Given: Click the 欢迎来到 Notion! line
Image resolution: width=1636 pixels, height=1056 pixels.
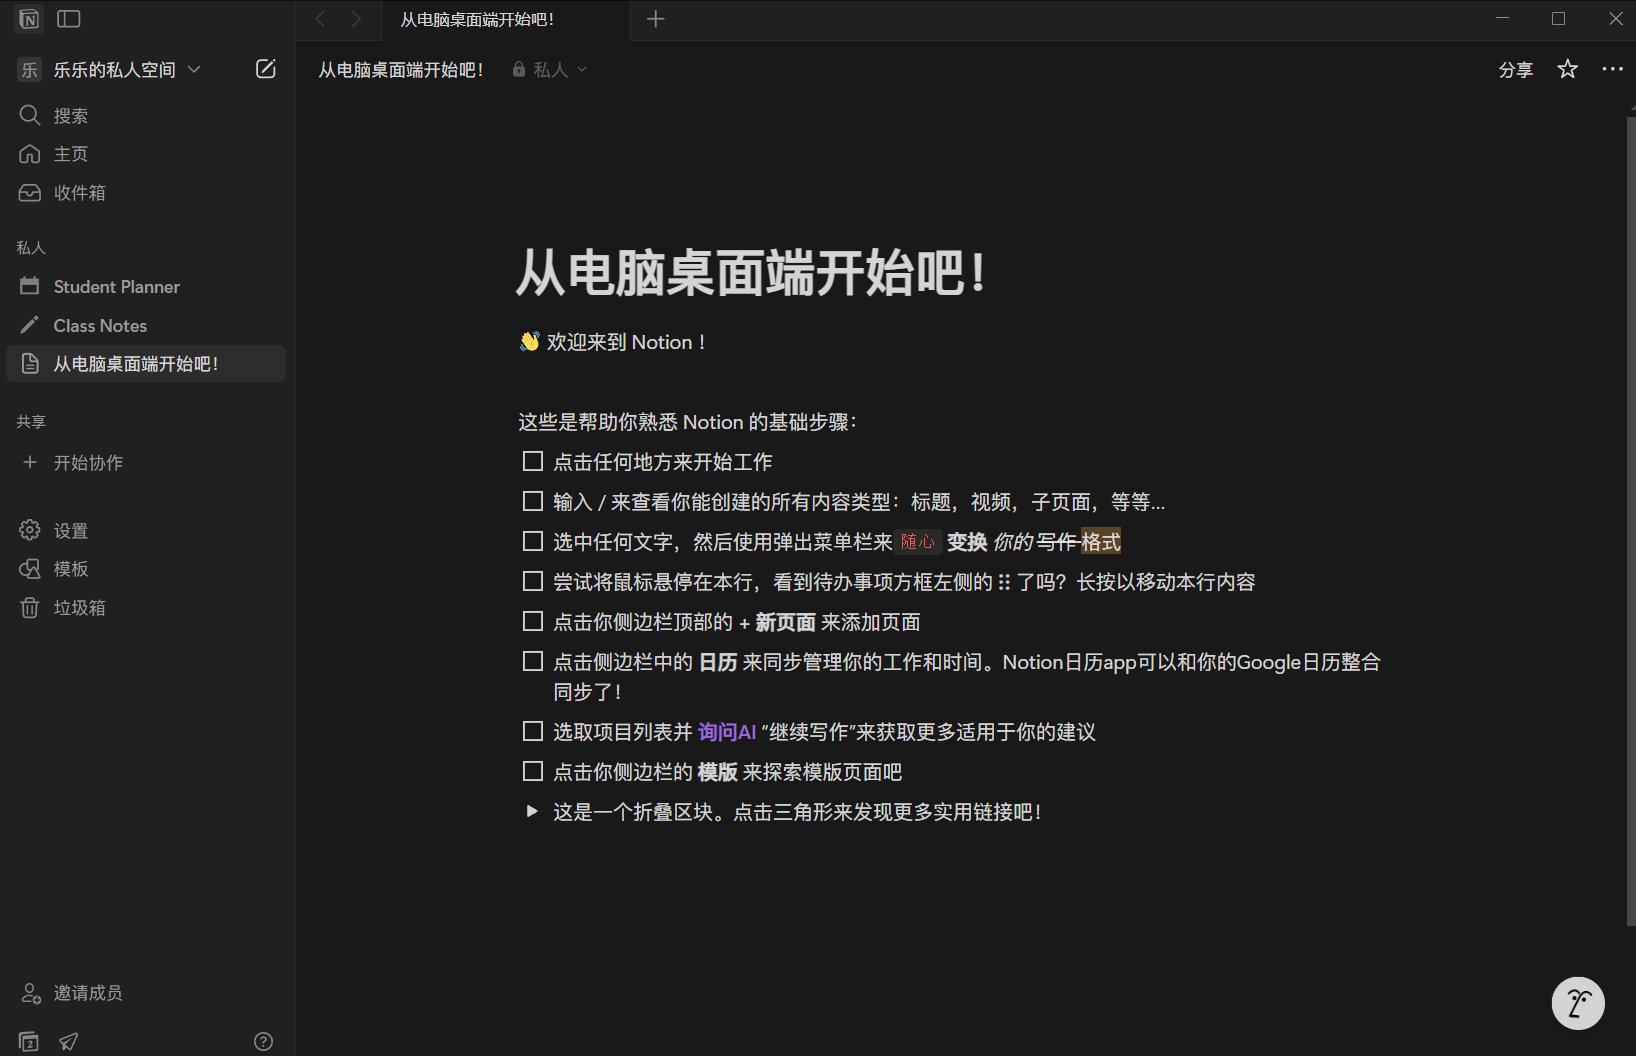Looking at the screenshot, I should click(x=613, y=342).
